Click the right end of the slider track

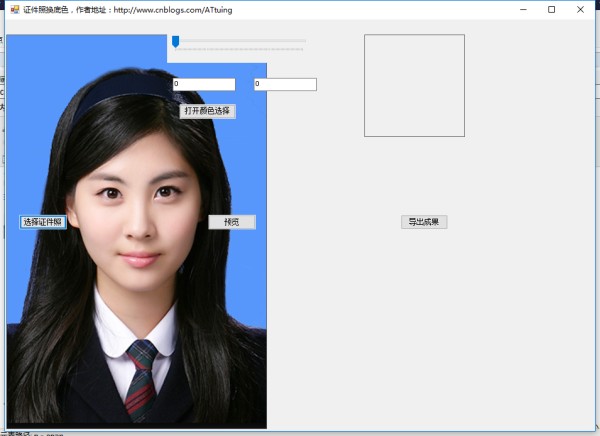[303, 41]
